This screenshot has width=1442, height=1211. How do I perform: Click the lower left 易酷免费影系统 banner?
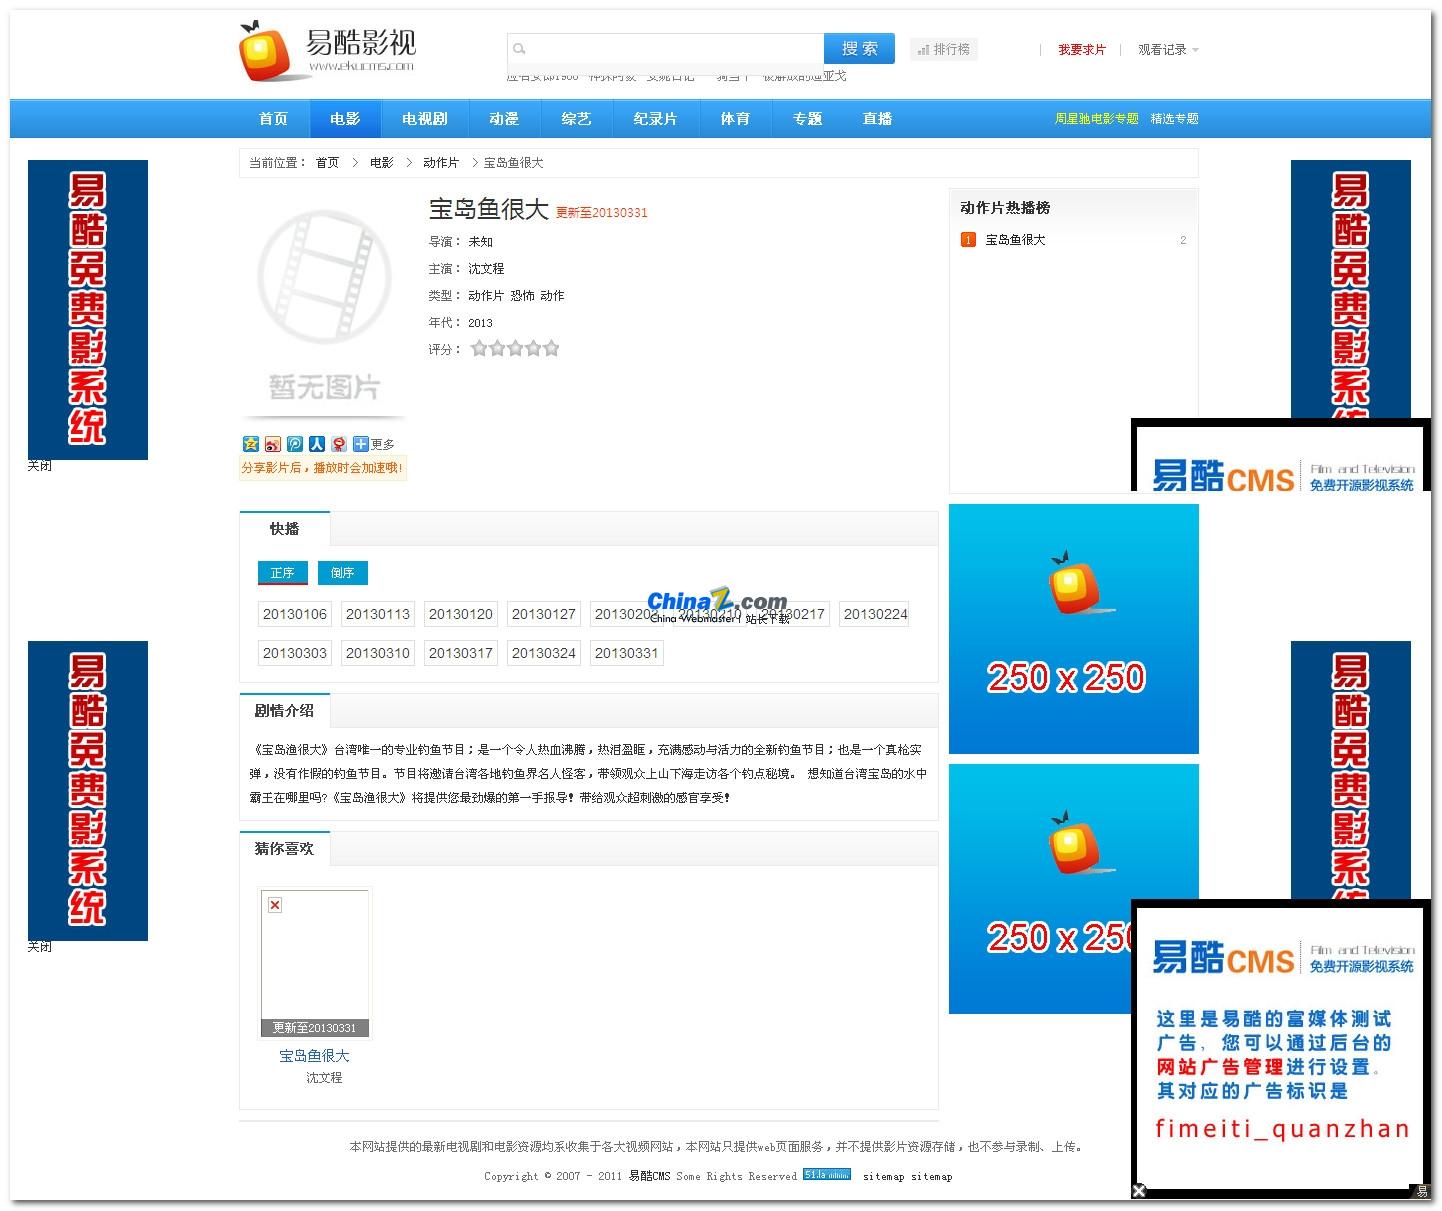point(88,791)
